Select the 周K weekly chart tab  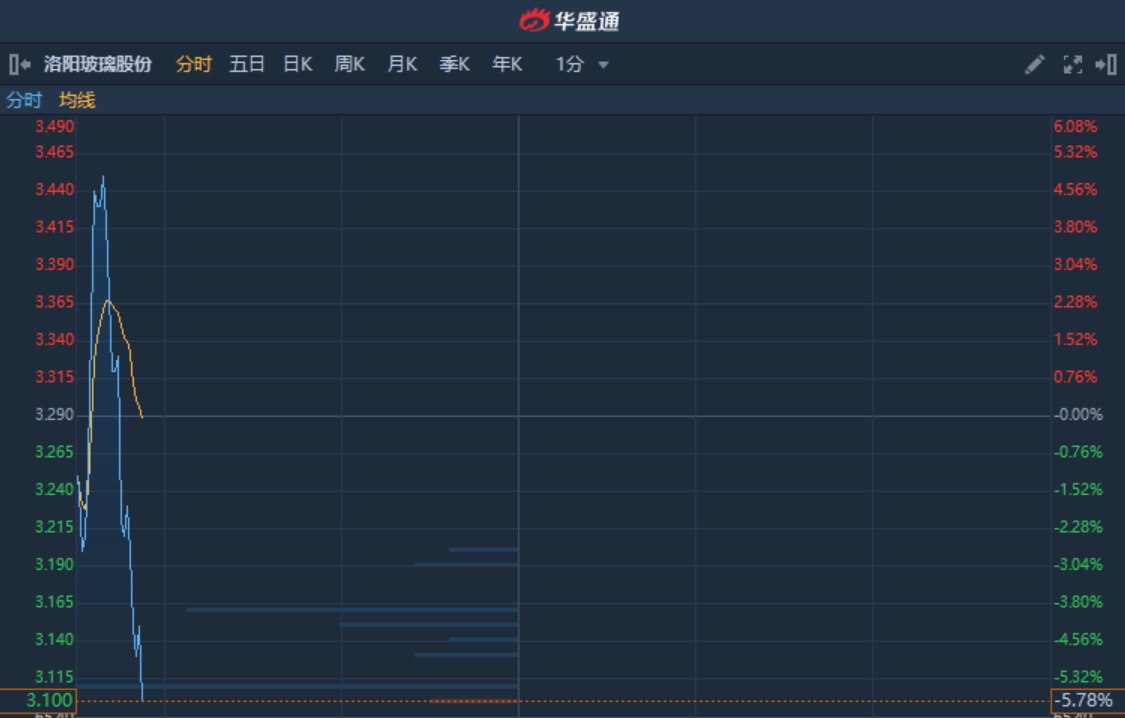click(x=350, y=65)
